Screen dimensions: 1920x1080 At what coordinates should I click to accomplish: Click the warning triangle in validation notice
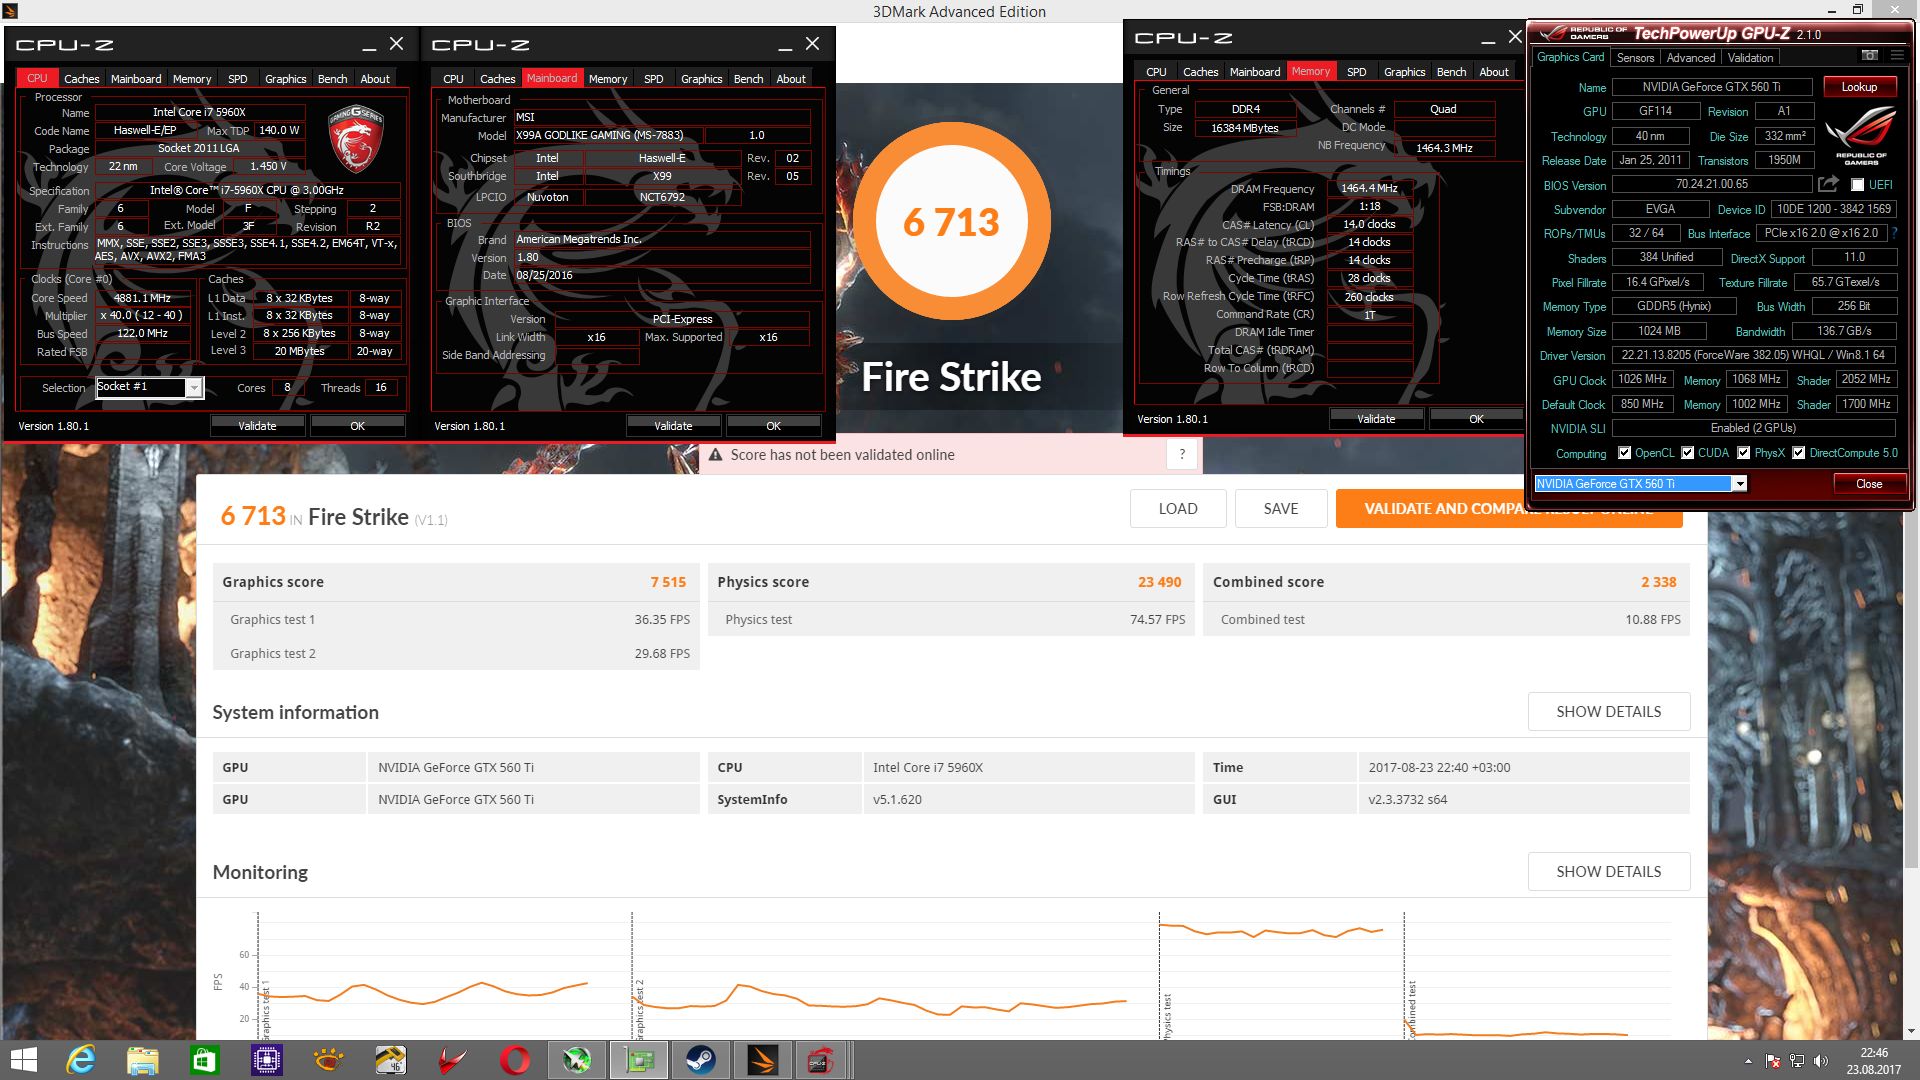[716, 455]
